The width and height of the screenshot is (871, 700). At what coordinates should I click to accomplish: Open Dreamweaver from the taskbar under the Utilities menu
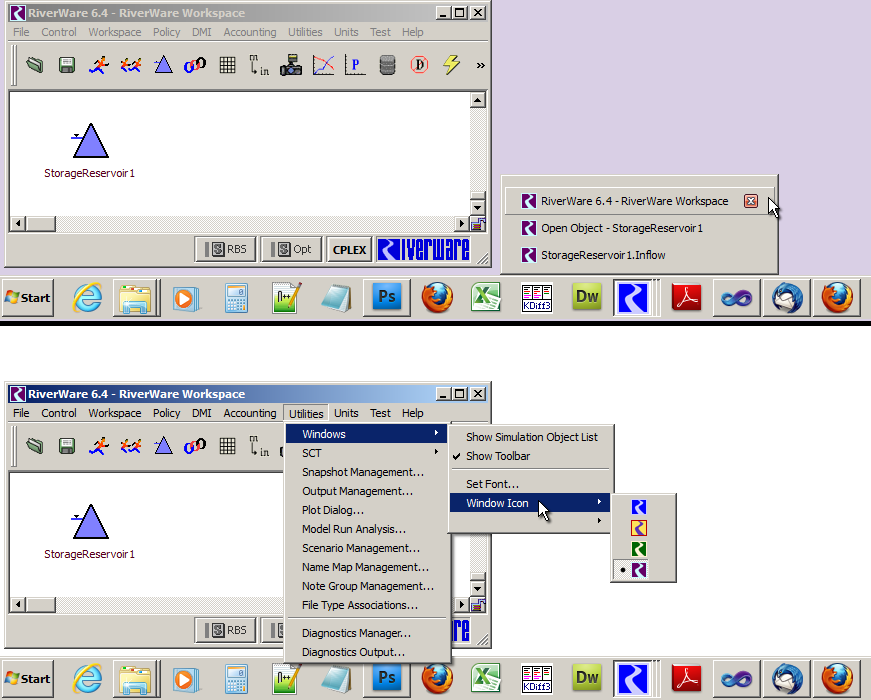[587, 678]
